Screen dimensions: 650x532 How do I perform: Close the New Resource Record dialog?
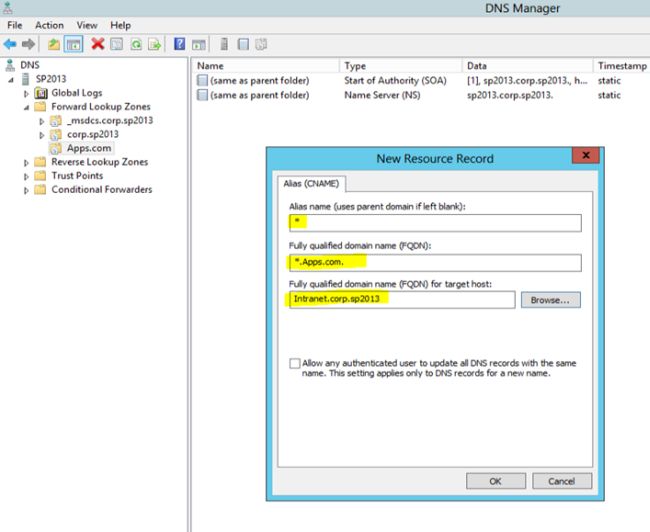point(585,155)
